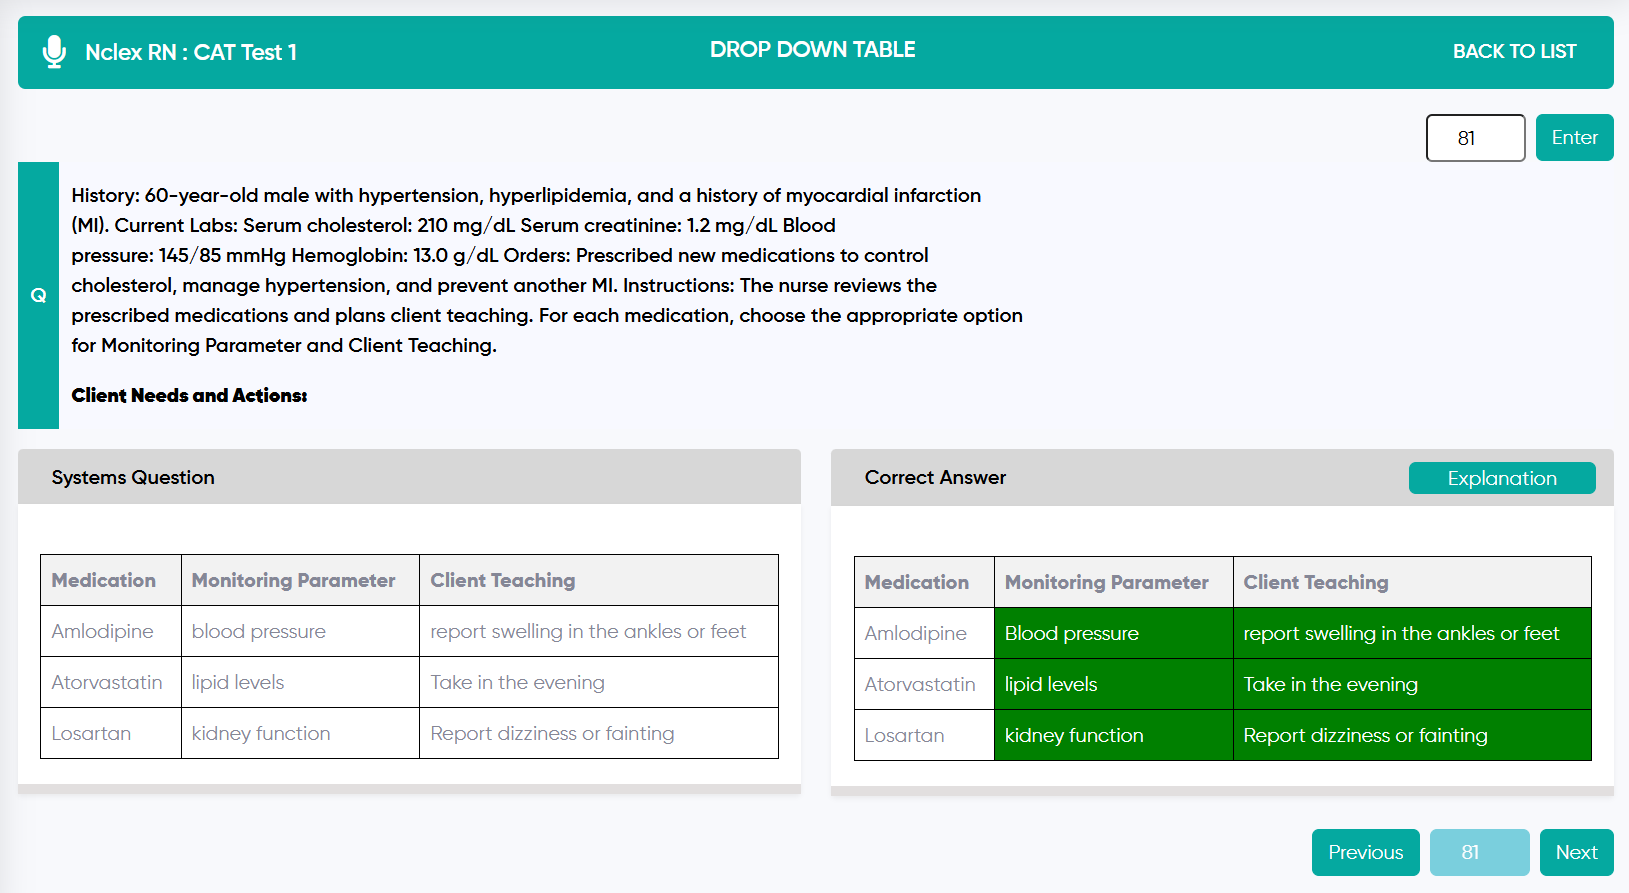Screen dimensions: 1629x893
Task: Click 'Report dizziness or fainting' in Correct Answer
Action: tap(1411, 735)
